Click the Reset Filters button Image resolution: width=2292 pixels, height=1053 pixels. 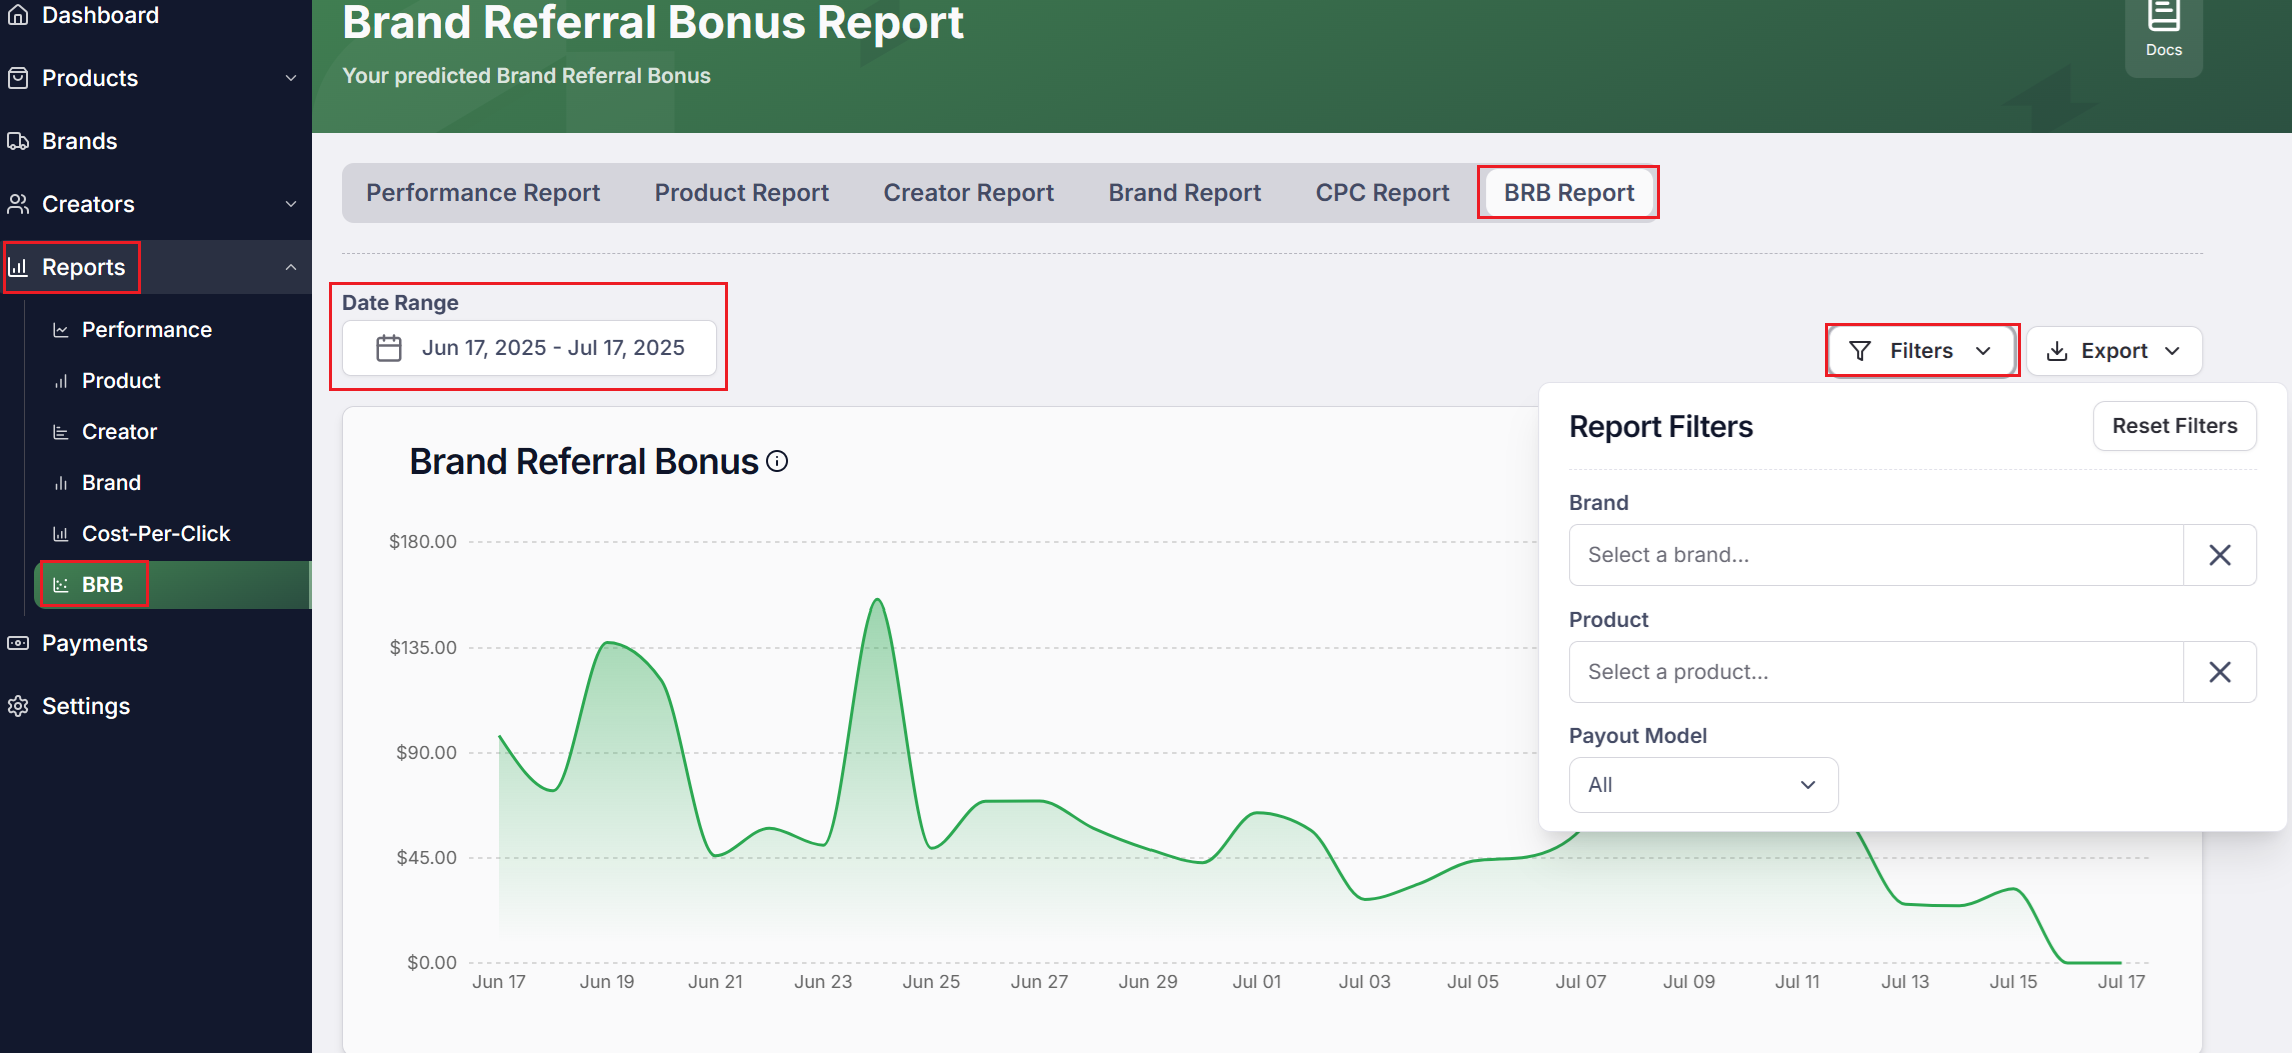pyautogui.click(x=2174, y=426)
